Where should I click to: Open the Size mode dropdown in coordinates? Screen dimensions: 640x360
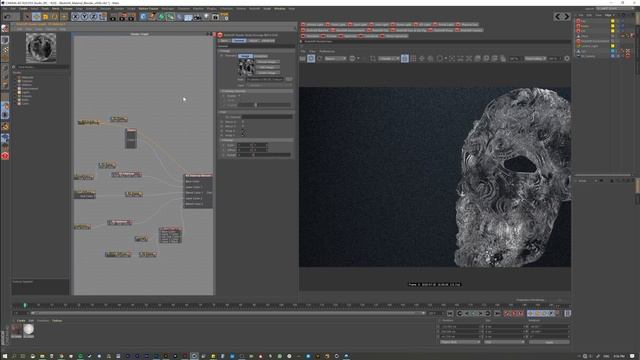[504, 342]
